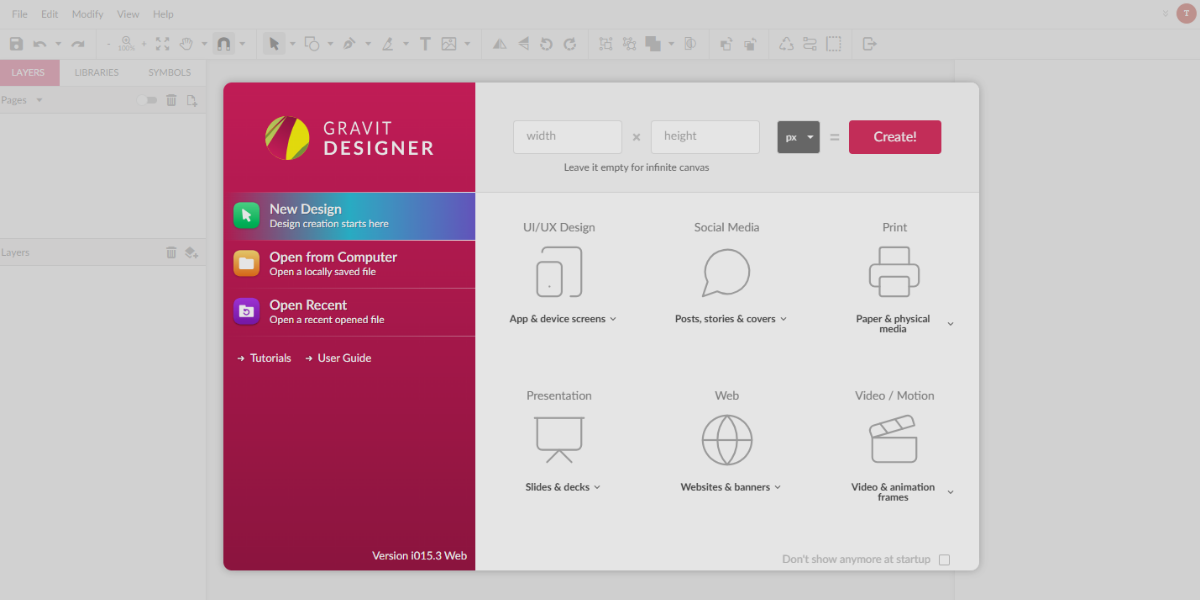Select the Pen tool
Screen dimensions: 1200x600
click(x=350, y=44)
